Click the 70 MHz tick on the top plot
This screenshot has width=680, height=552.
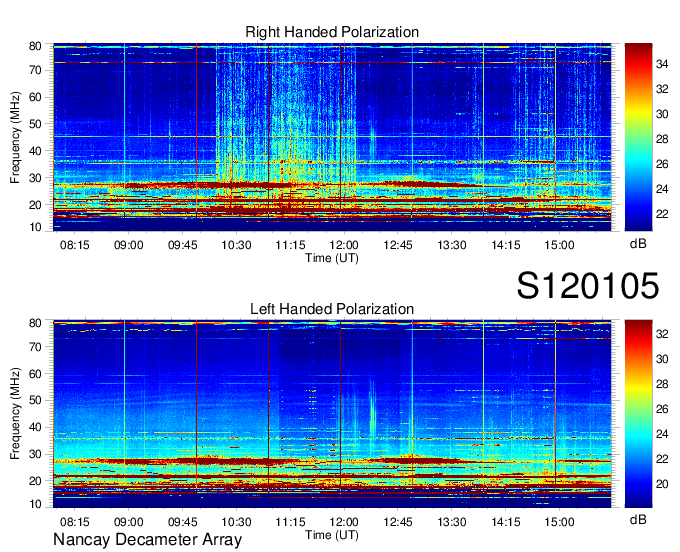coord(36,70)
